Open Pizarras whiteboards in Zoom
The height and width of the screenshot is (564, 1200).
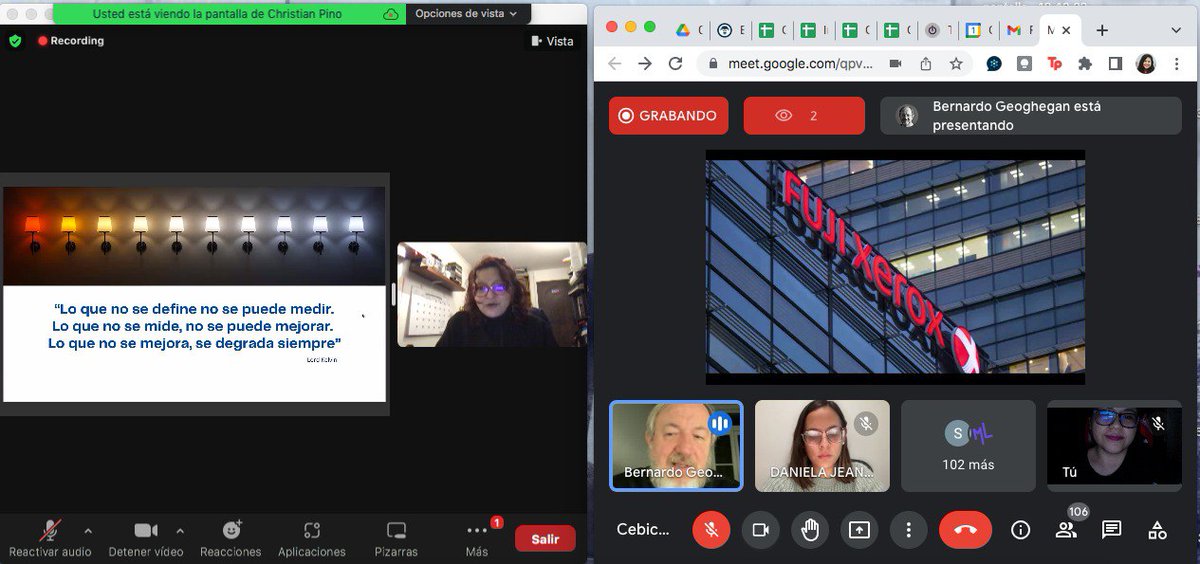[x=396, y=539]
